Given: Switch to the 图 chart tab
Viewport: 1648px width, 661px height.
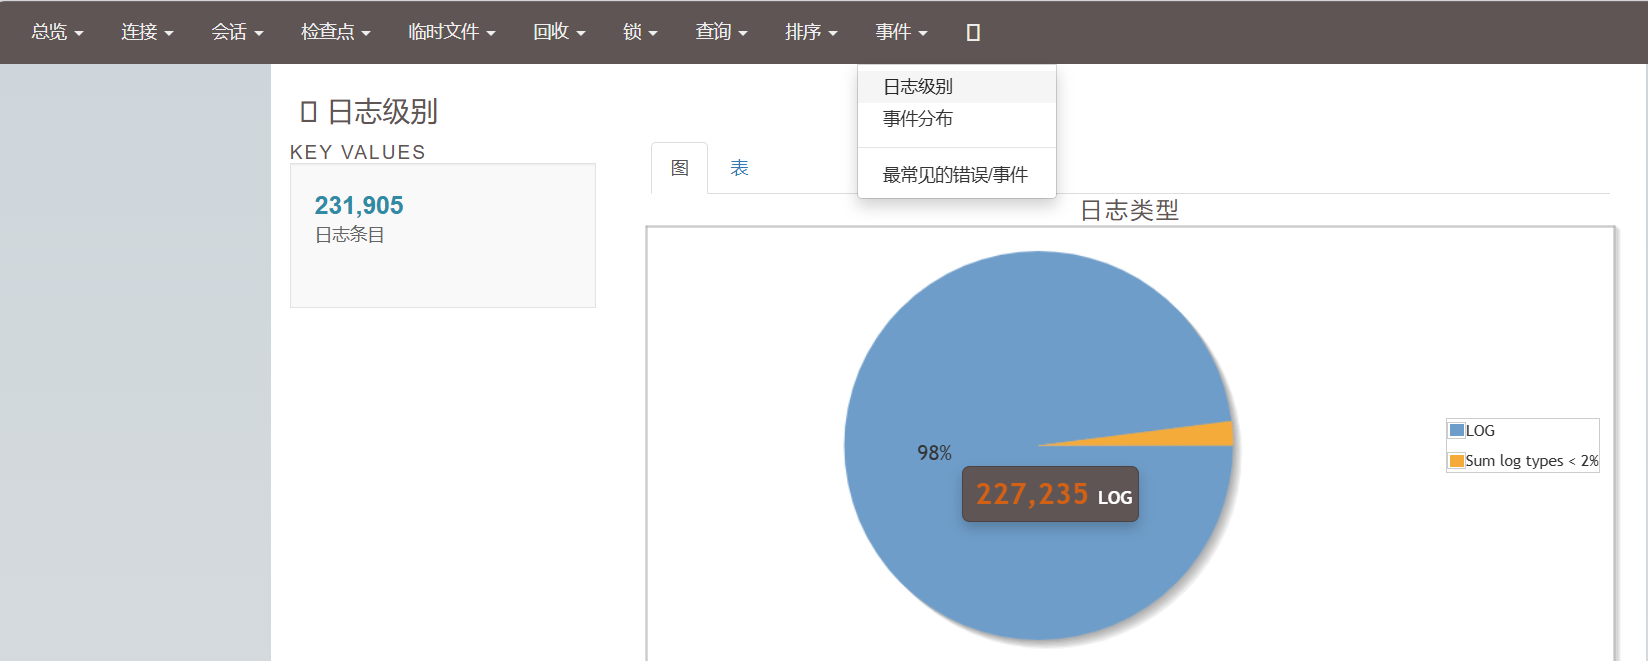Looking at the screenshot, I should click(x=680, y=168).
